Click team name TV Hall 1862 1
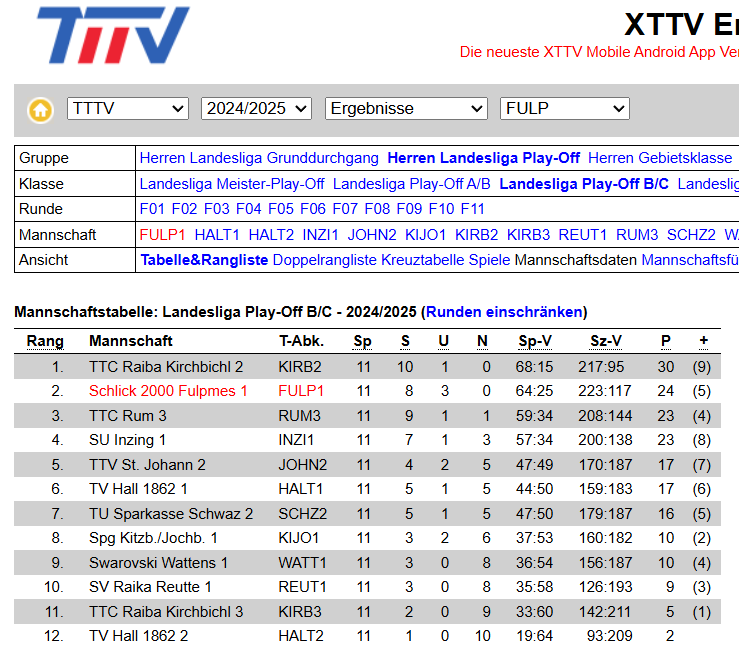This screenshot has width=739, height=670. pyautogui.click(x=138, y=489)
